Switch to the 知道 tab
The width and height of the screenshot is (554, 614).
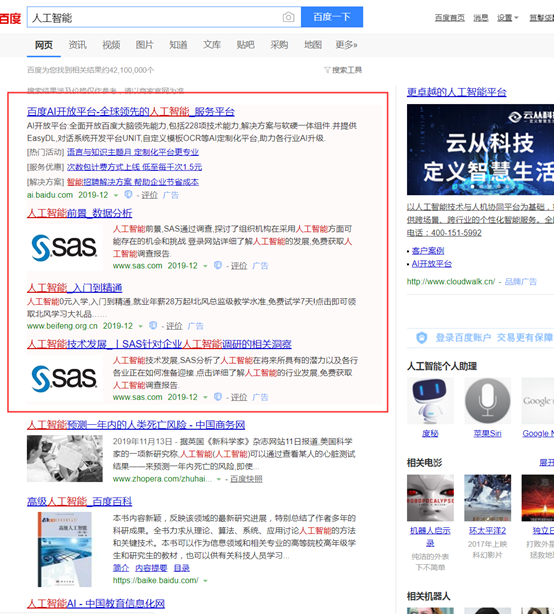pyautogui.click(x=178, y=45)
